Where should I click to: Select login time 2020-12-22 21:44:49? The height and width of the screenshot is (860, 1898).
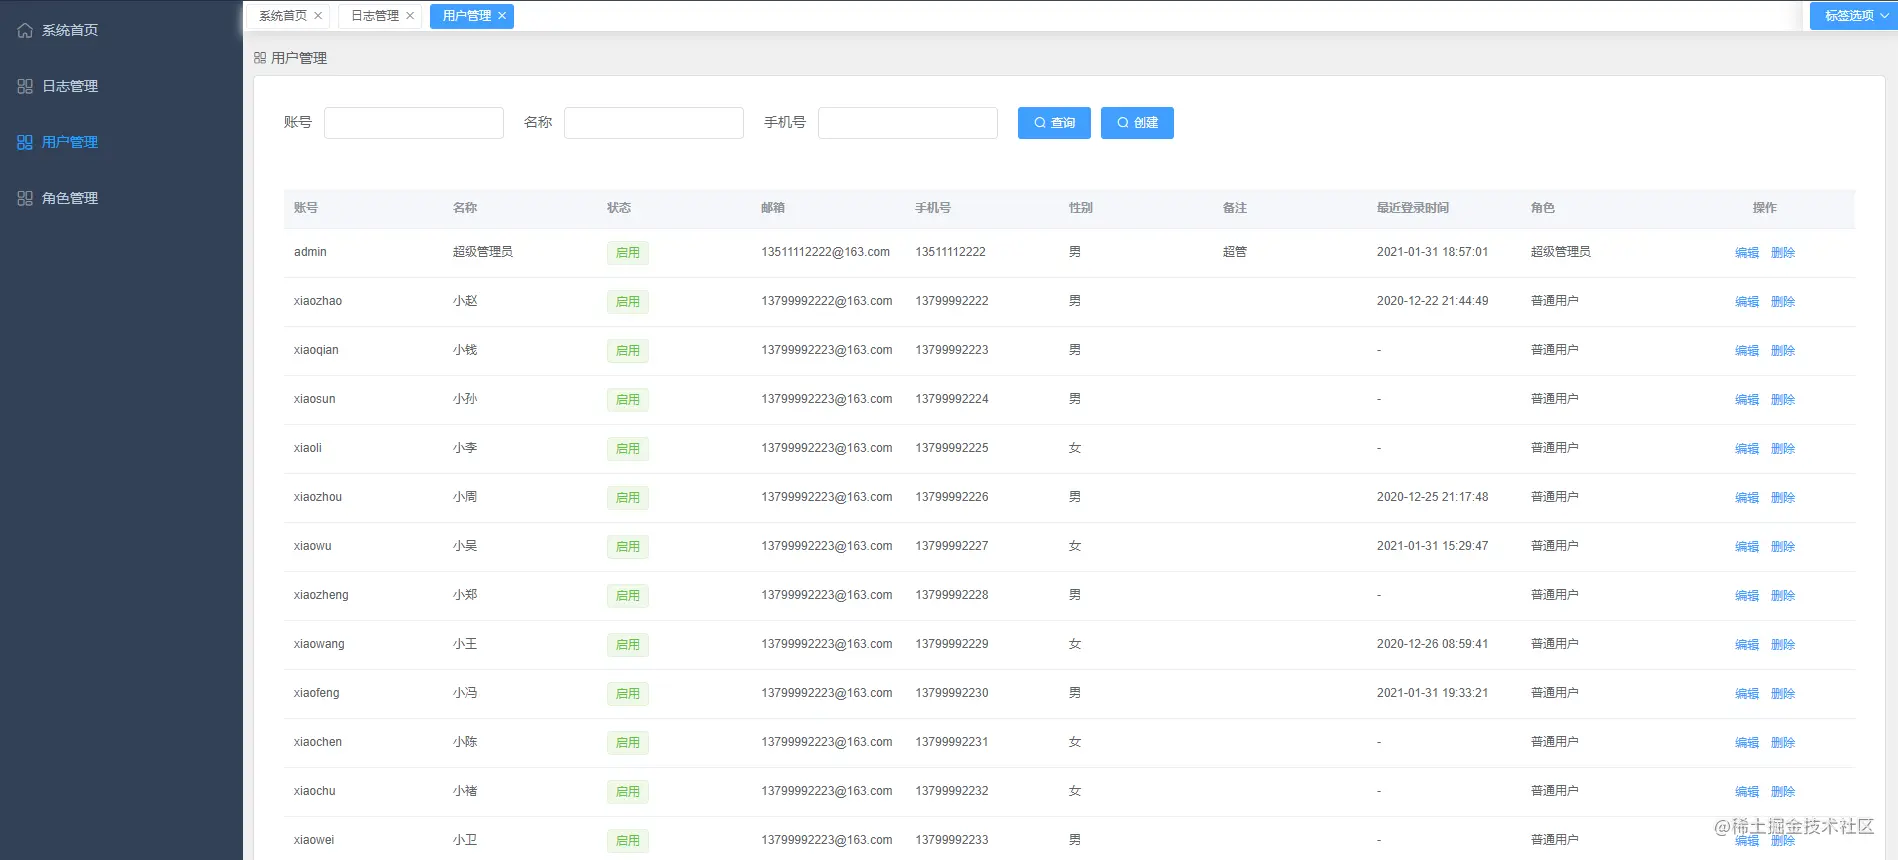(x=1432, y=301)
